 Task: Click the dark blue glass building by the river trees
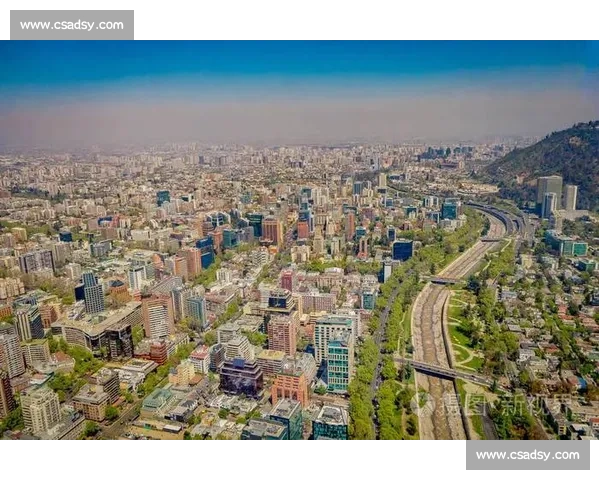click(x=403, y=250)
